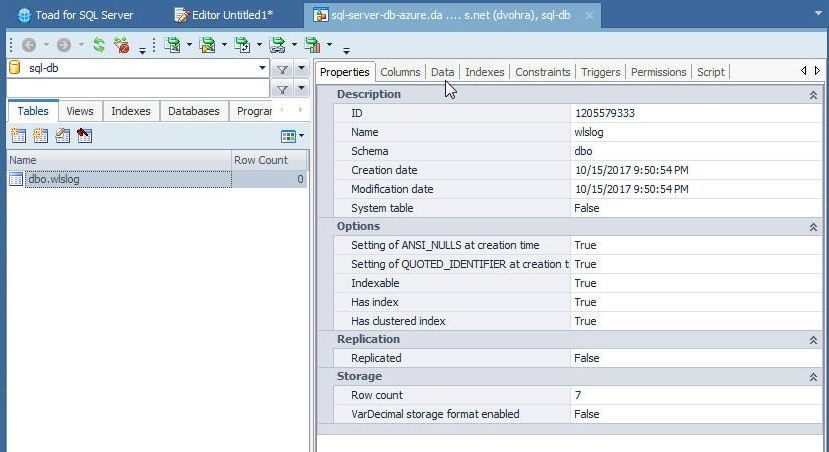Switch to the Toad for SQL Server tab
Viewport: 829px width, 452px height.
coord(75,15)
